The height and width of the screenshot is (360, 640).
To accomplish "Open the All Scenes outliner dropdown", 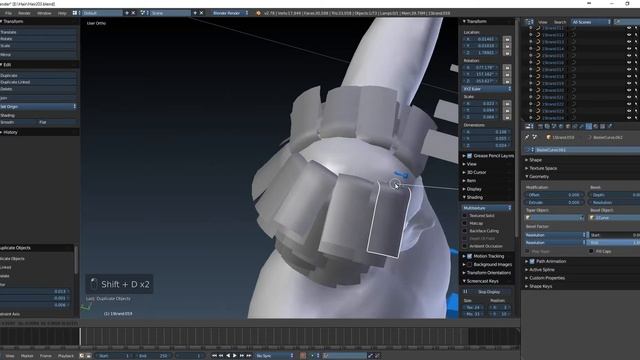I will click(591, 22).
